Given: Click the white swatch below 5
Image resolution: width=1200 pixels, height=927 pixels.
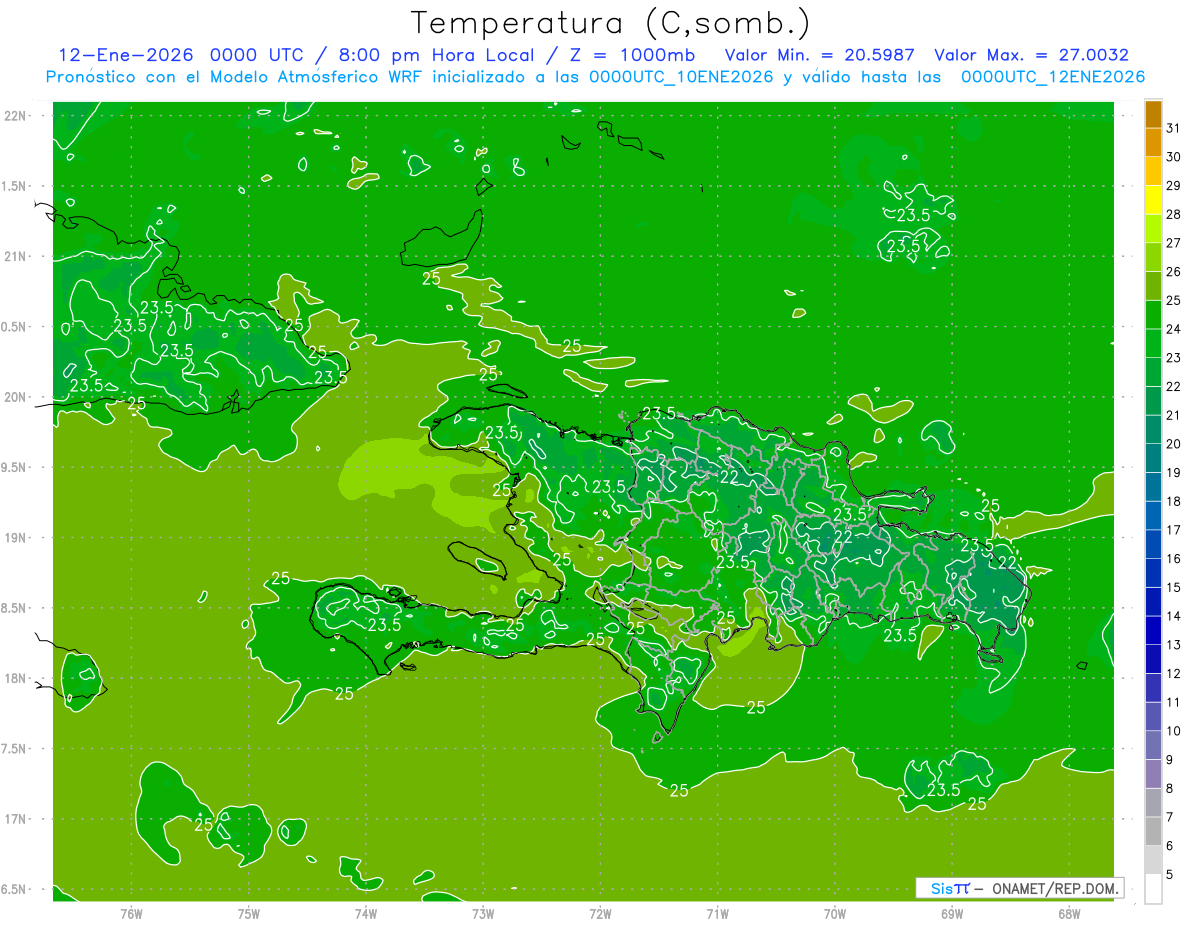Looking at the screenshot, I should (x=1153, y=889).
